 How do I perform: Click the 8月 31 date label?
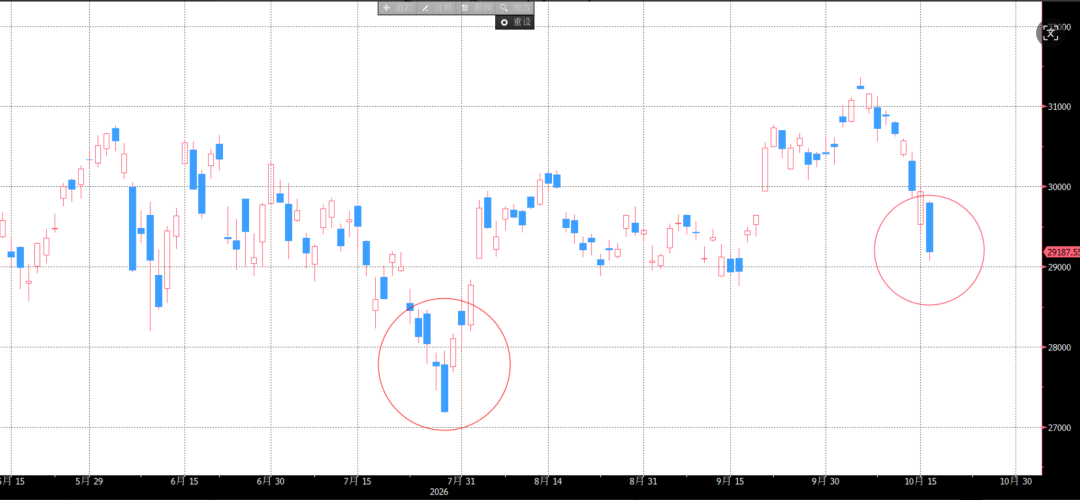pos(642,481)
